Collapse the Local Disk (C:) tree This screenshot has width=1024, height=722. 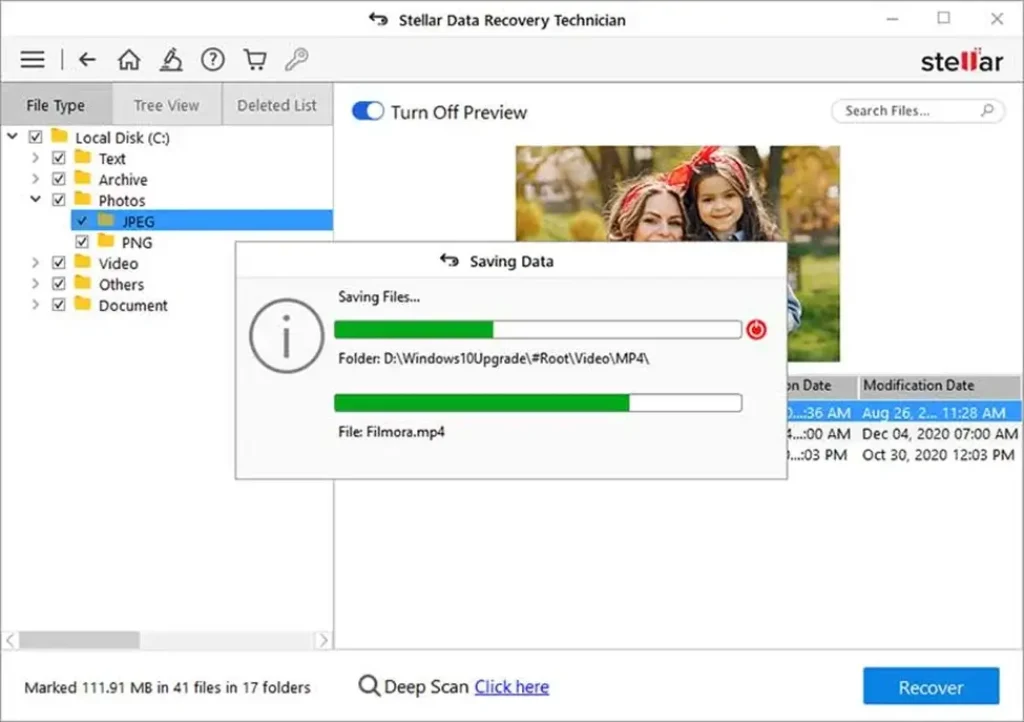click(10, 137)
